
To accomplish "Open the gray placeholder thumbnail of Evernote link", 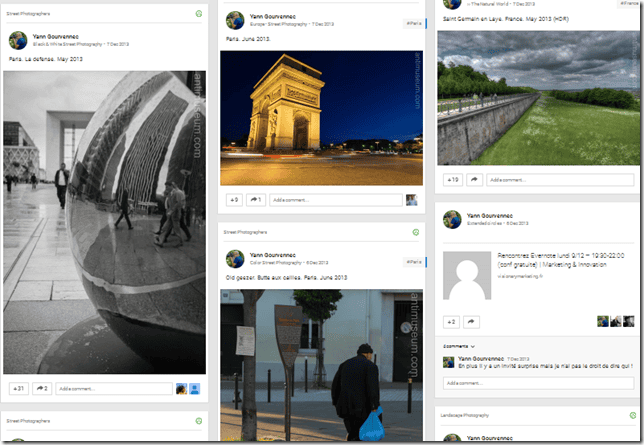I will click(x=467, y=276).
